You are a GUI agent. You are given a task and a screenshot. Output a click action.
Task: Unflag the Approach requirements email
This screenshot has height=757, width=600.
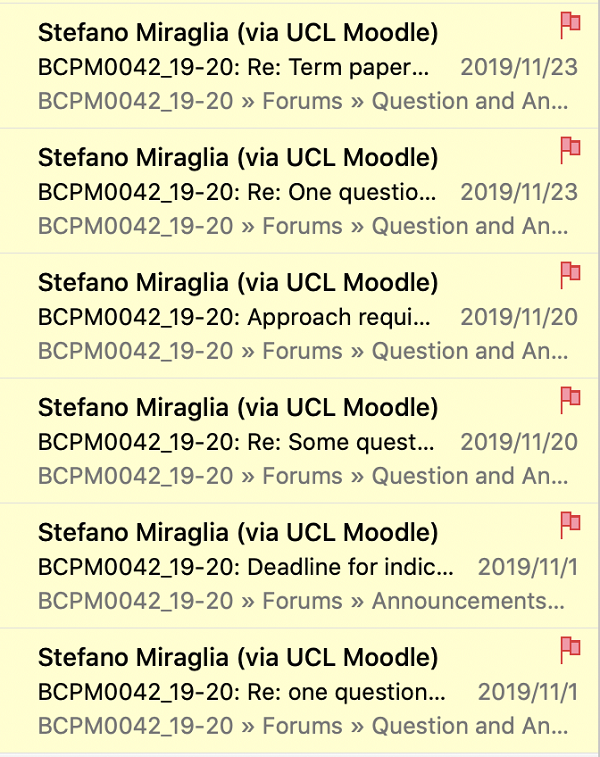tap(570, 276)
